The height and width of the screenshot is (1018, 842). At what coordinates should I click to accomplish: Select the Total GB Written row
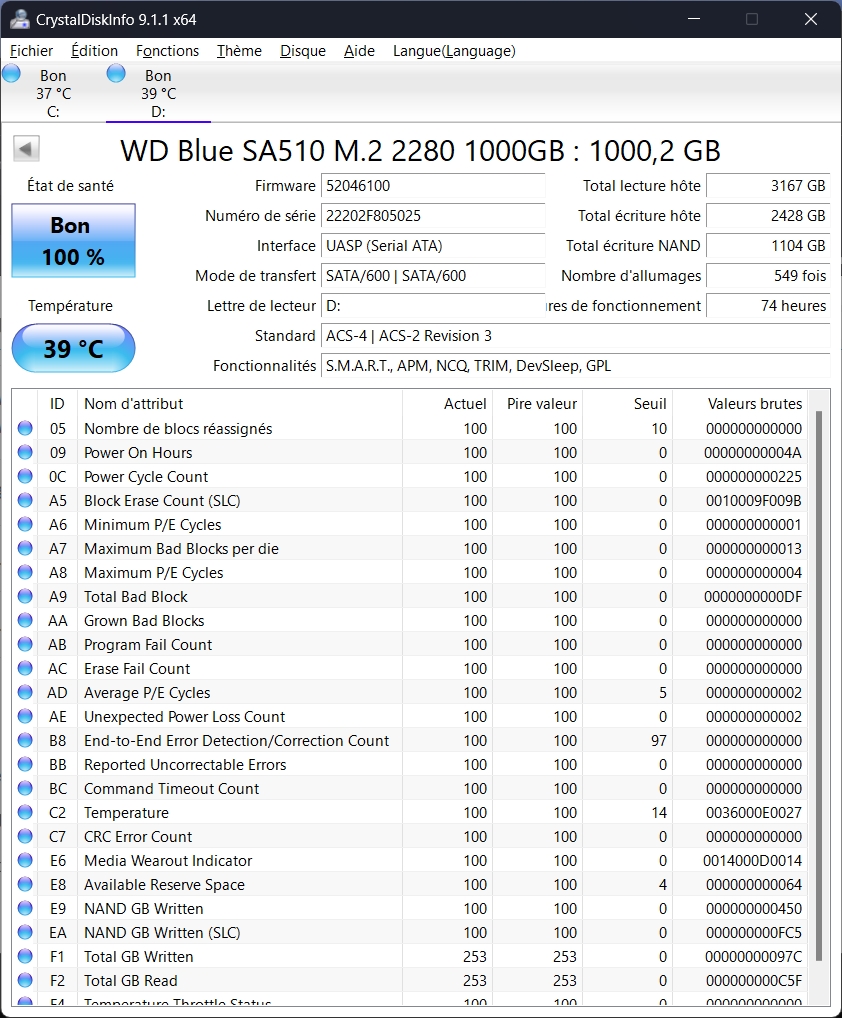[411, 957]
